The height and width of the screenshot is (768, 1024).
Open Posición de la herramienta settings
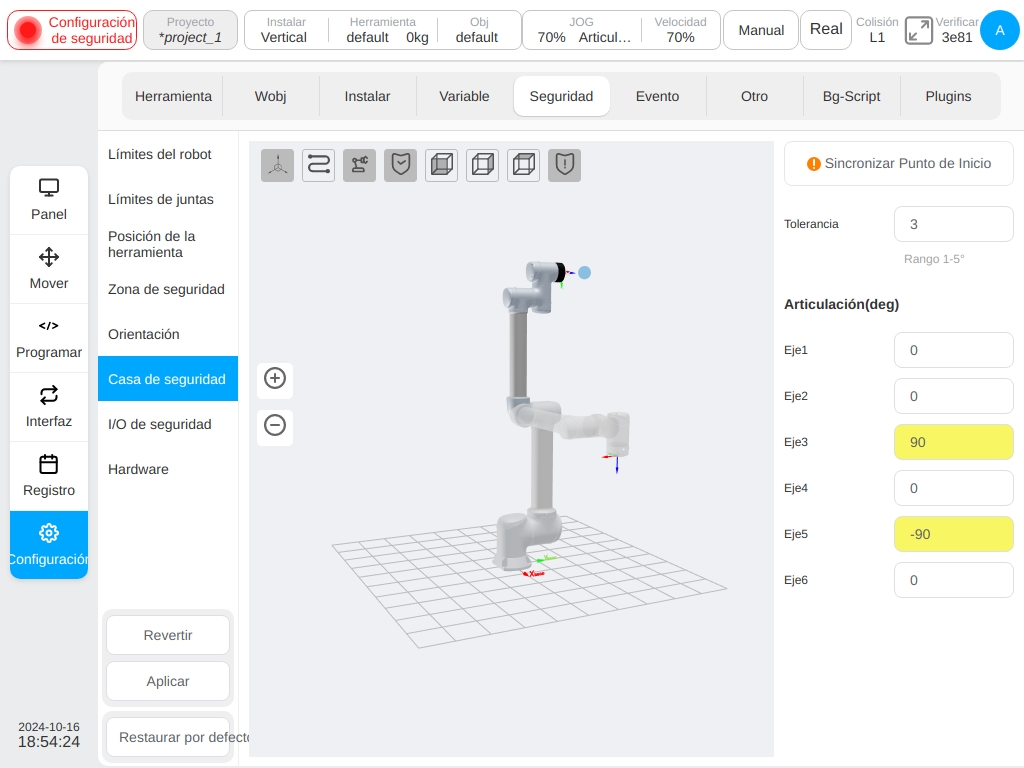point(168,244)
